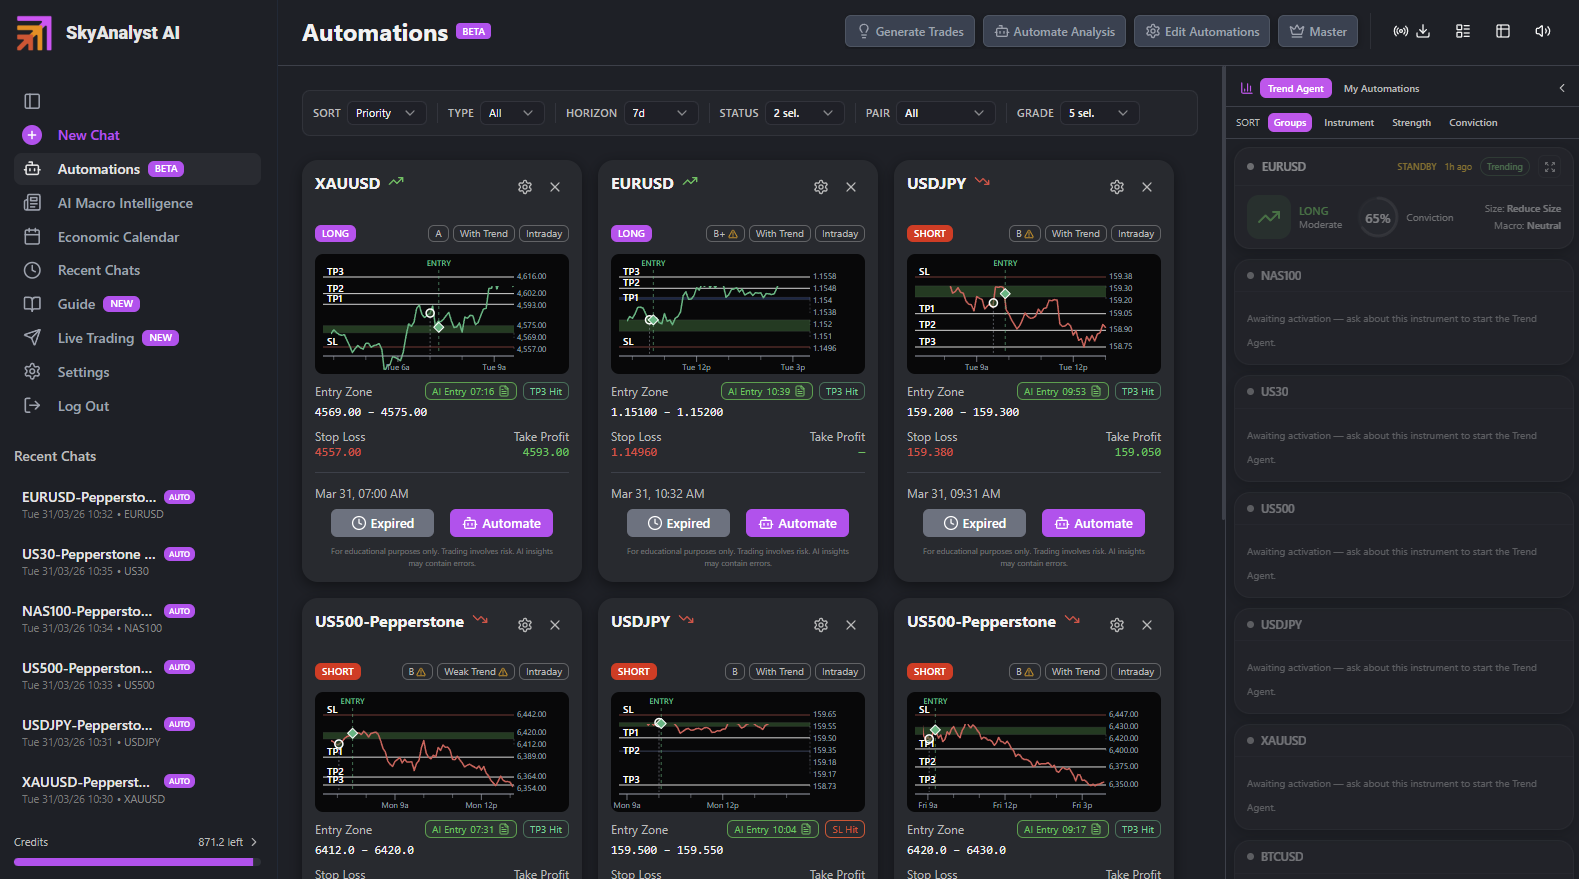This screenshot has height=879, width=1579.
Task: Dismiss the EURUSD trade card
Action: pyautogui.click(x=851, y=187)
